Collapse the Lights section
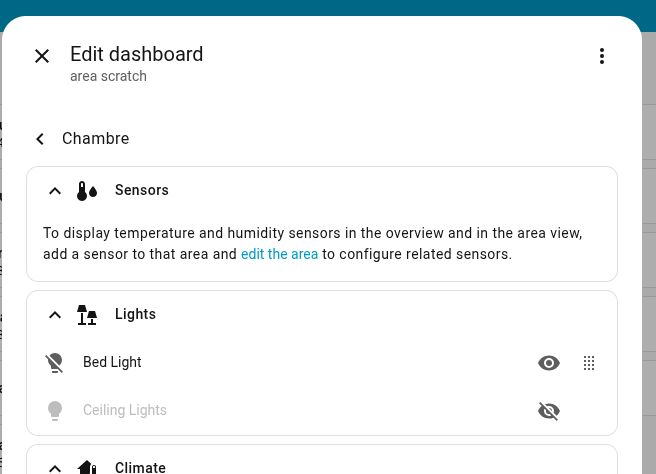Screen dimensions: 656x474 [55, 314]
